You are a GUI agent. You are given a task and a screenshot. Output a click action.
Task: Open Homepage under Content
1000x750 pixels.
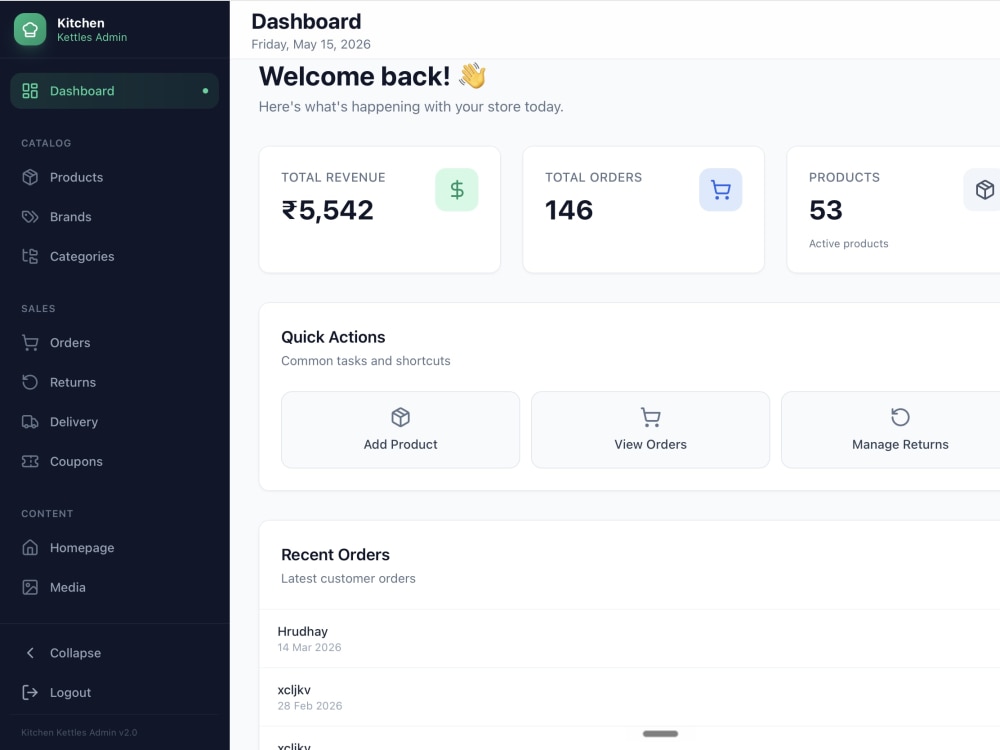[x=115, y=548]
